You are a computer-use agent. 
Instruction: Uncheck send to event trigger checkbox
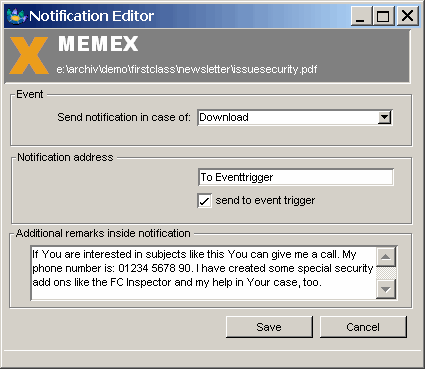[x=204, y=201]
